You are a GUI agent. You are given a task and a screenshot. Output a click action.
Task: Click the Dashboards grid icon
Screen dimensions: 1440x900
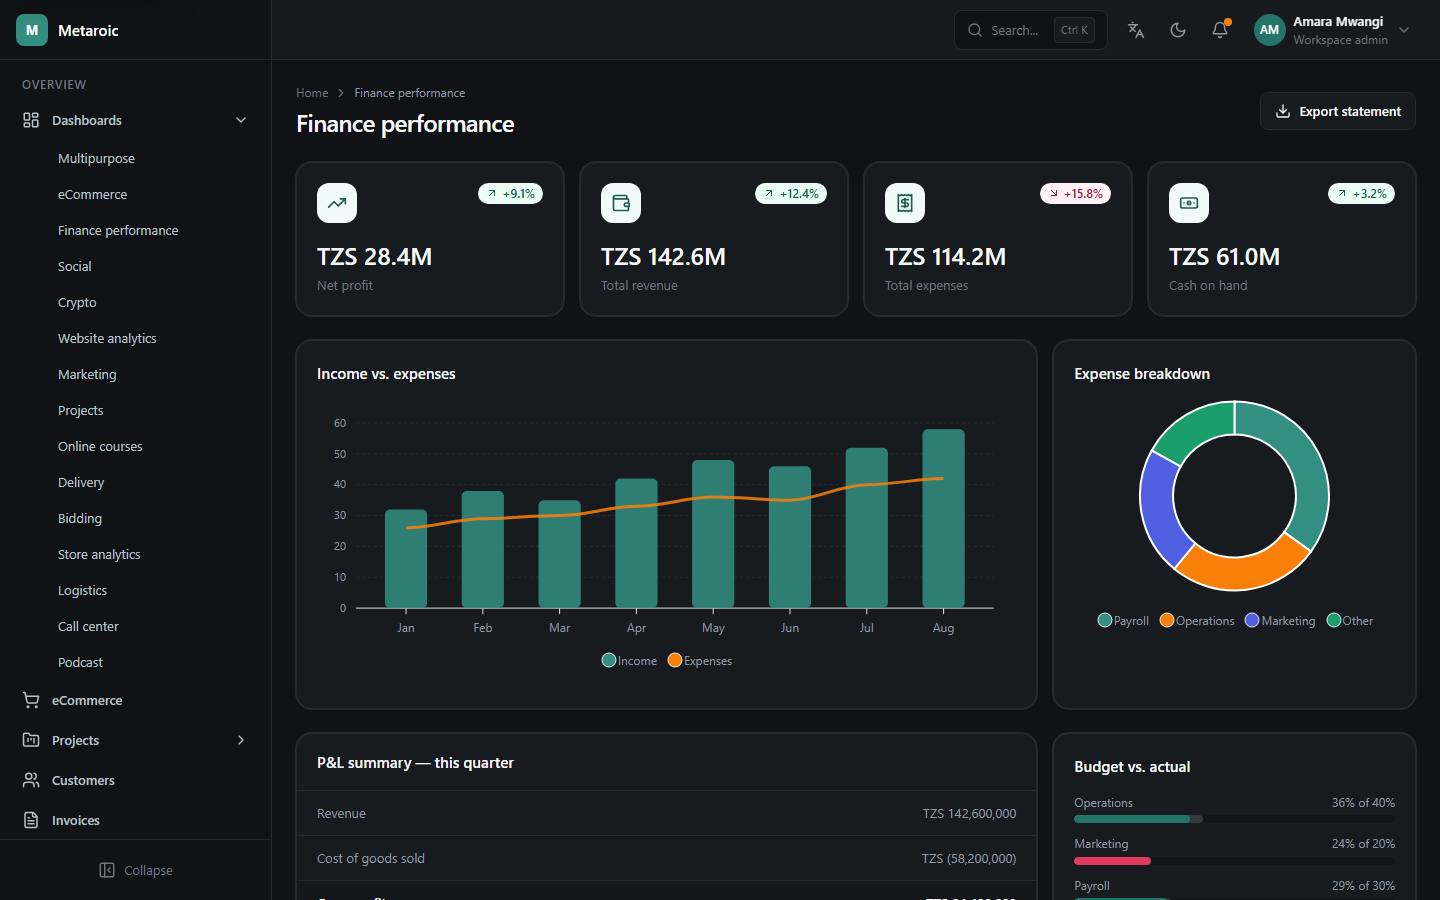click(x=31, y=120)
